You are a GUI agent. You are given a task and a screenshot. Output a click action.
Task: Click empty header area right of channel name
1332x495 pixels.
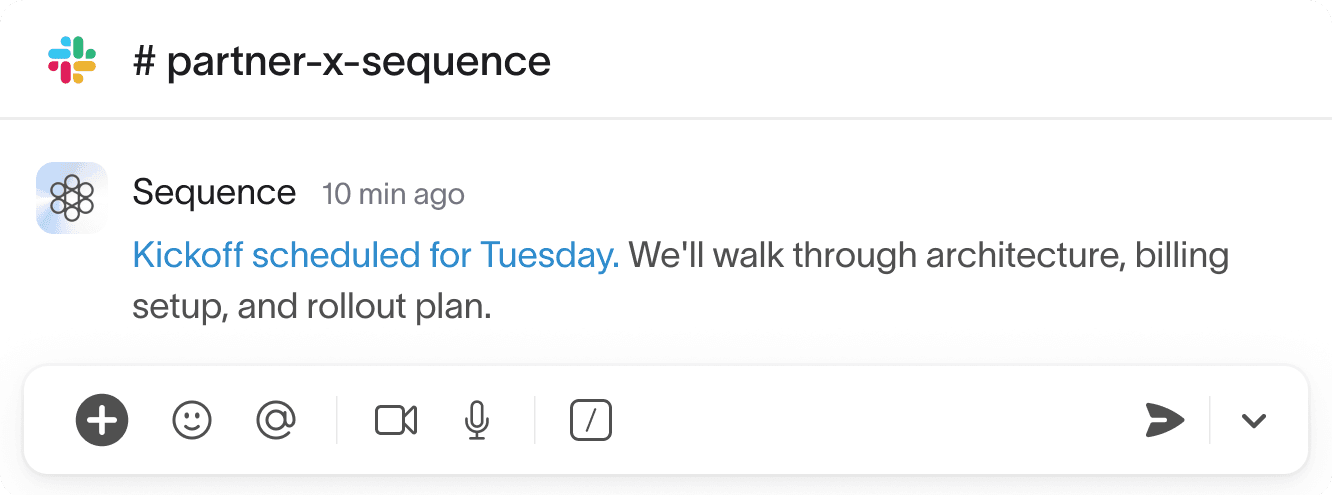tap(900, 62)
